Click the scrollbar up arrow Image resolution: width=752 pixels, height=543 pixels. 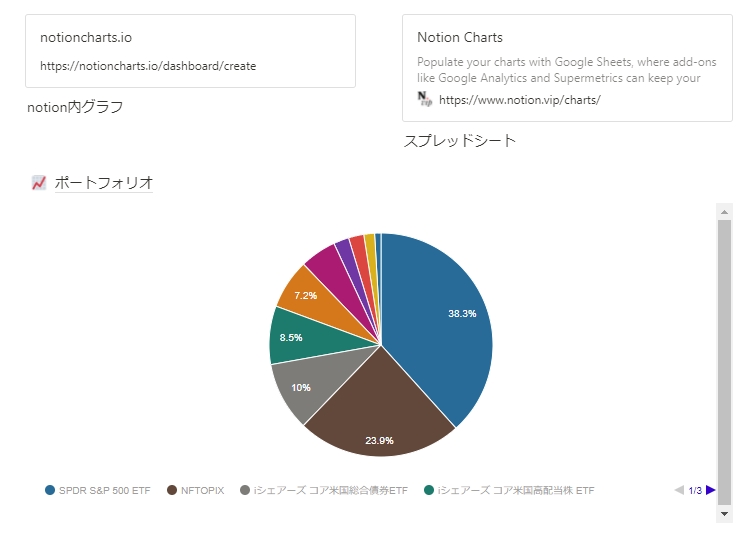[x=724, y=212]
